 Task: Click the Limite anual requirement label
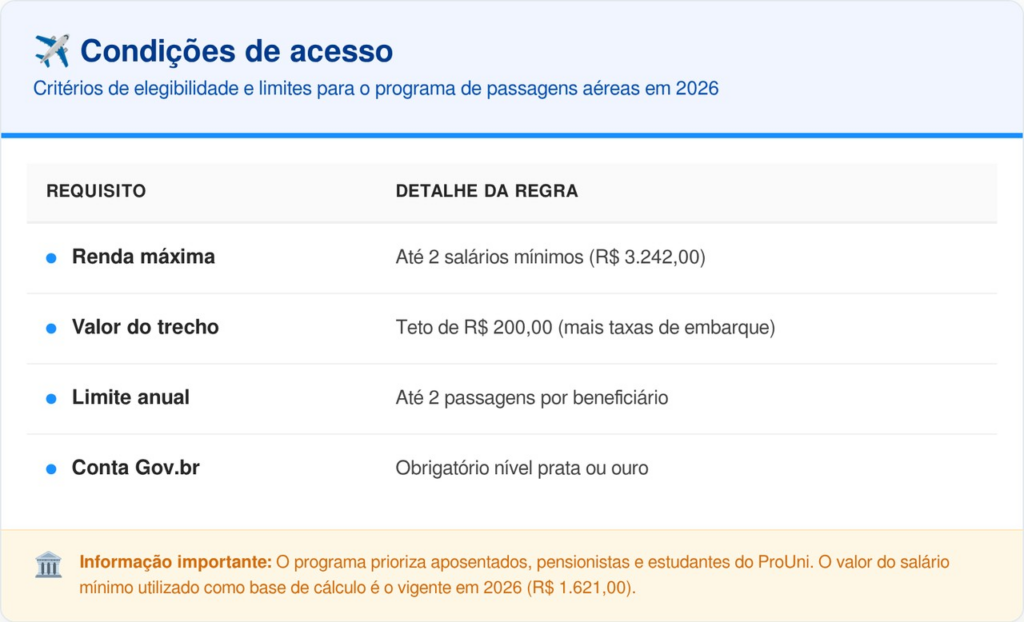(130, 397)
